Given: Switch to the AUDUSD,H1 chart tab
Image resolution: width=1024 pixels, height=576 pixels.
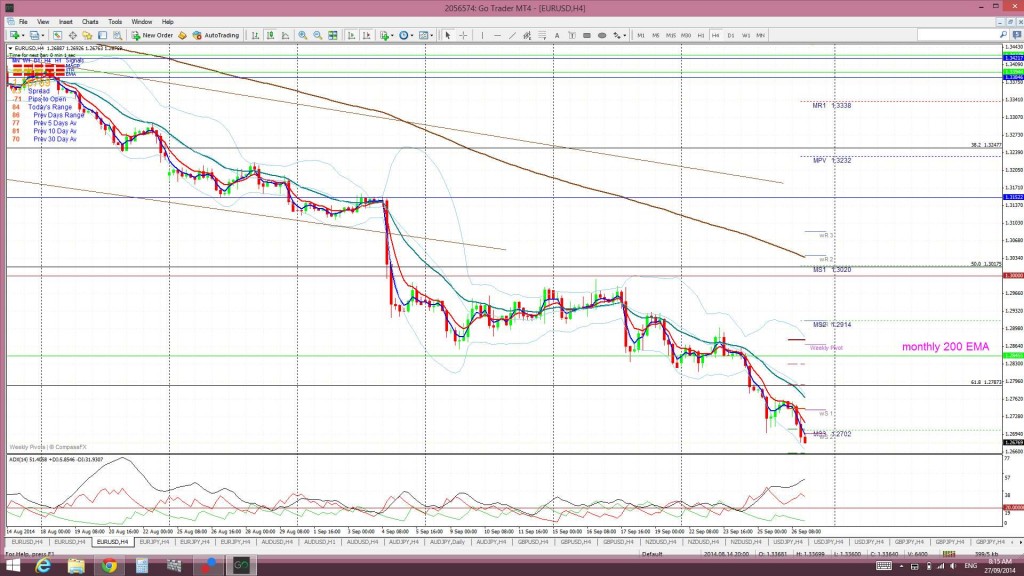Looking at the screenshot, I should pos(319,542).
